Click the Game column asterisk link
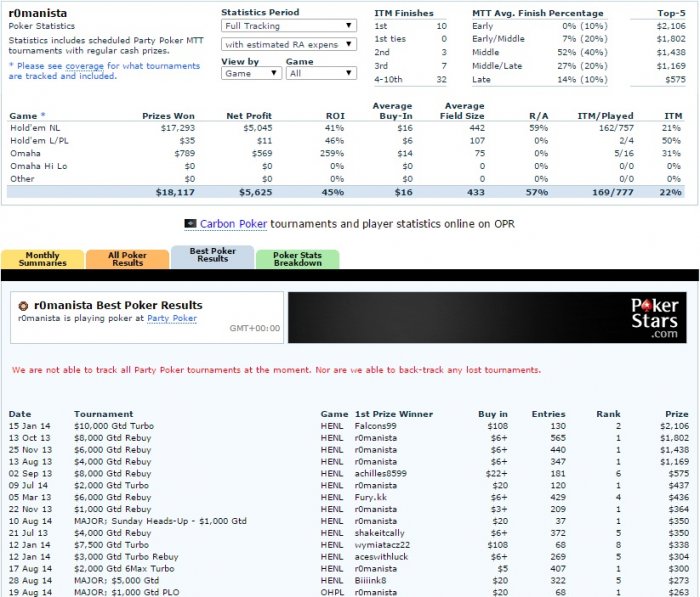Image resolution: width=700 pixels, height=597 pixels. pyautogui.click(x=43, y=115)
